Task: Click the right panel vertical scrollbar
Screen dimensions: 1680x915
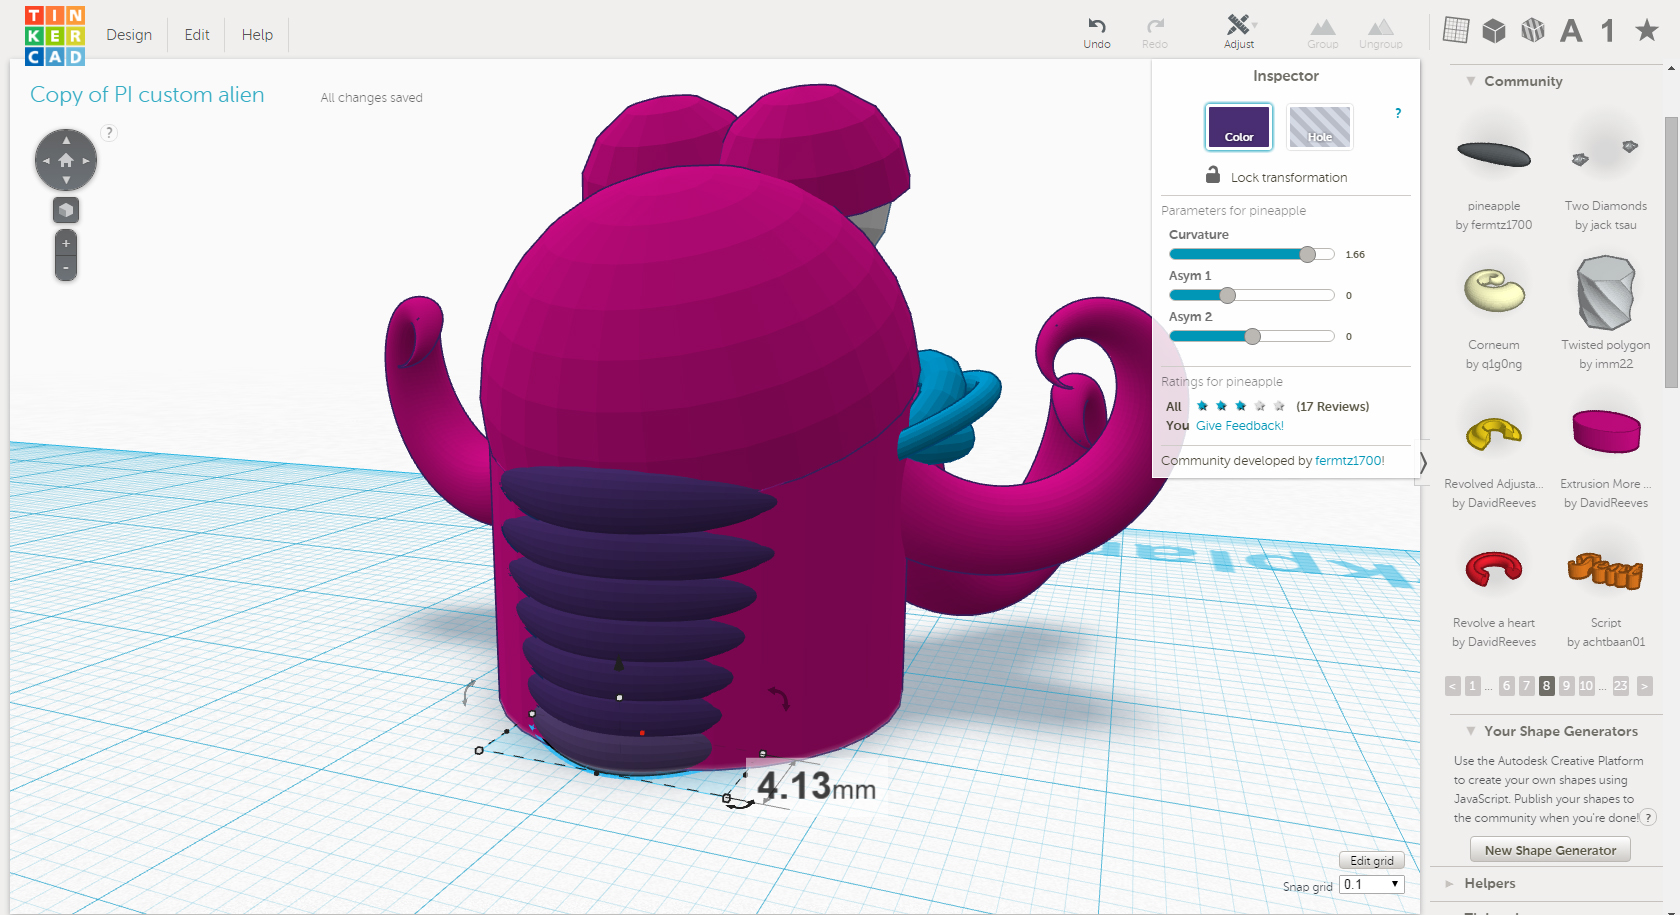Action: [x=1671, y=252]
